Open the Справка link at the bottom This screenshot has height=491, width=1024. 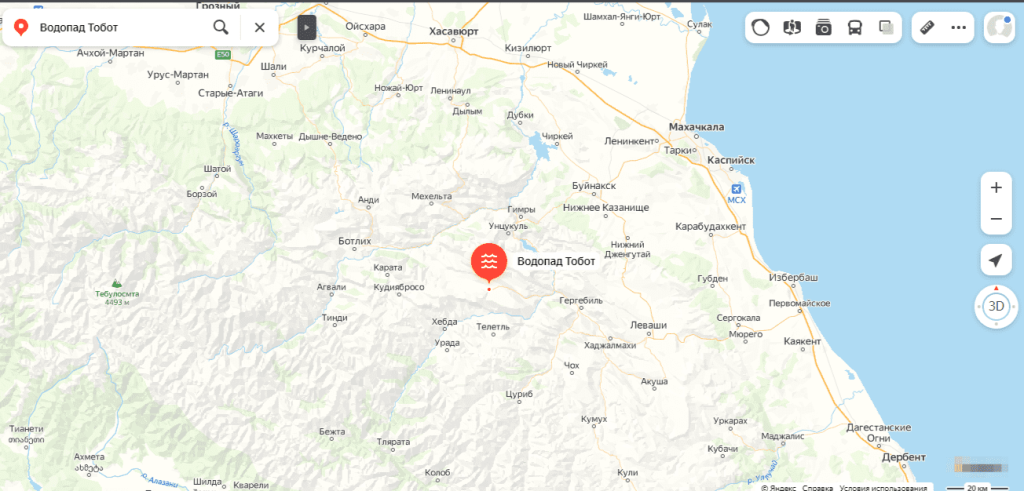(x=817, y=487)
